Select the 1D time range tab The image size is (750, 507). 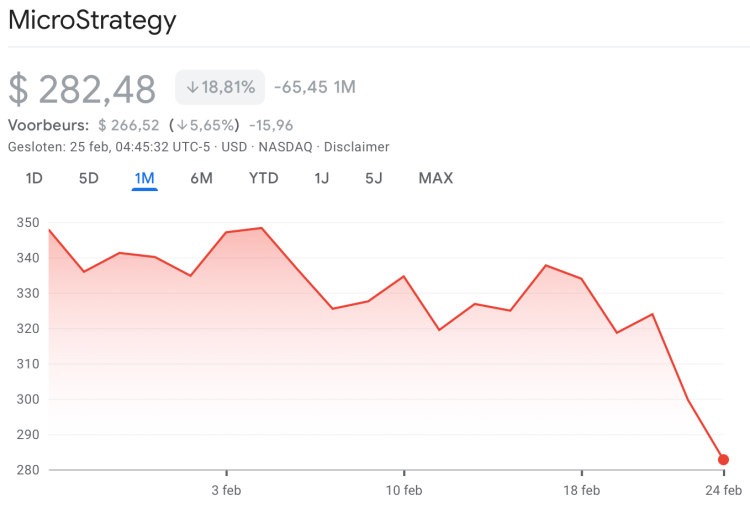34,178
